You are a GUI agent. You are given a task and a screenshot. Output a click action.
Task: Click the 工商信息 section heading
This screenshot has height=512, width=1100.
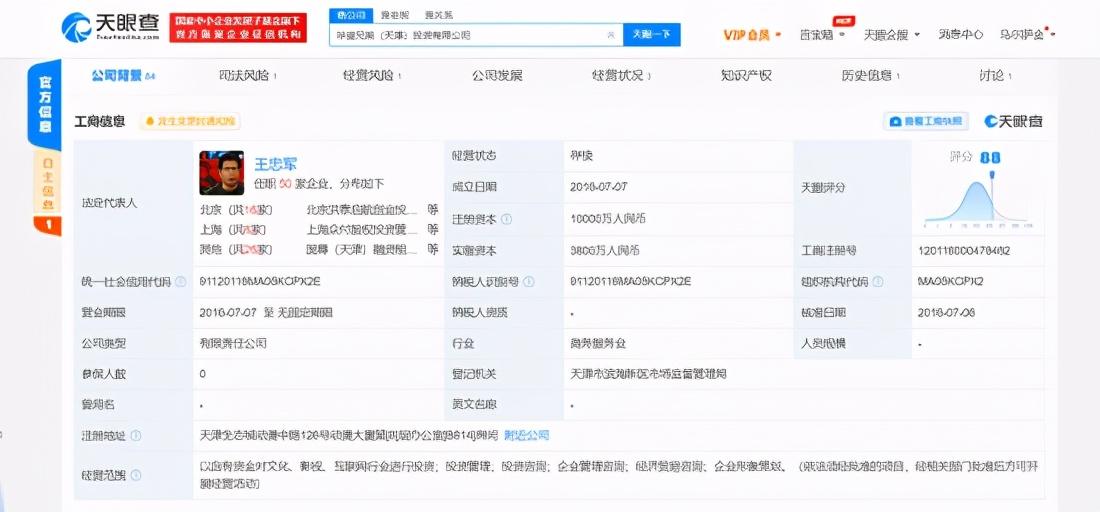(100, 121)
